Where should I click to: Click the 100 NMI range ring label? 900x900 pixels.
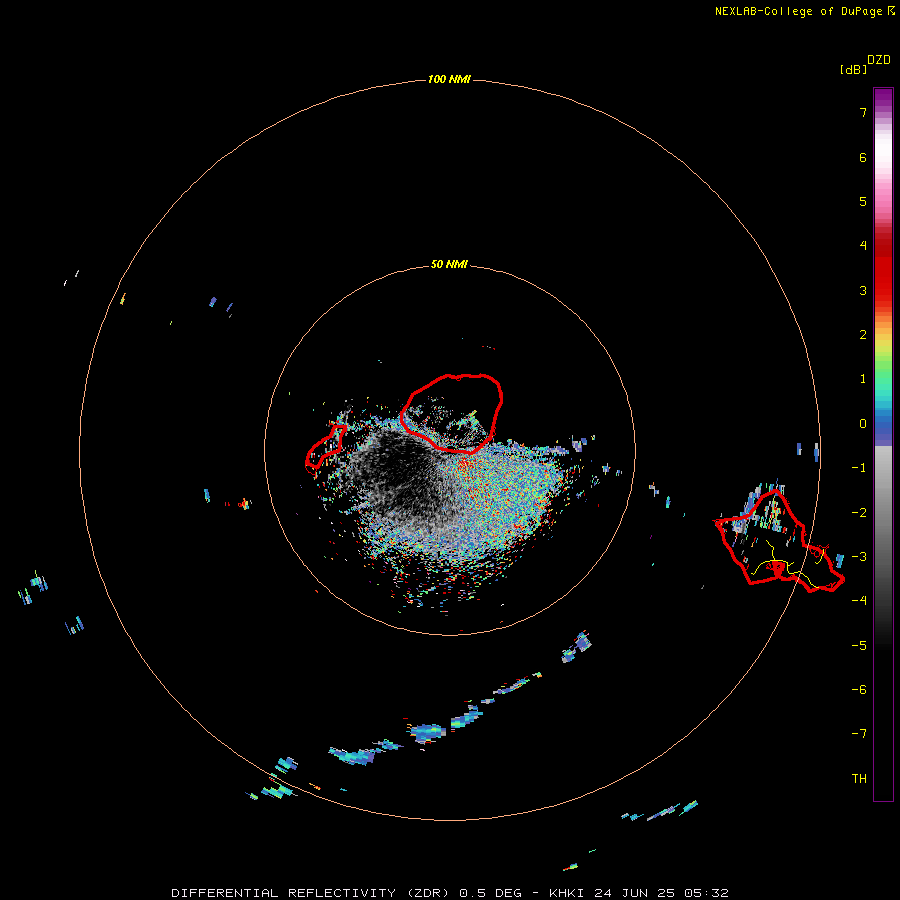tap(449, 79)
